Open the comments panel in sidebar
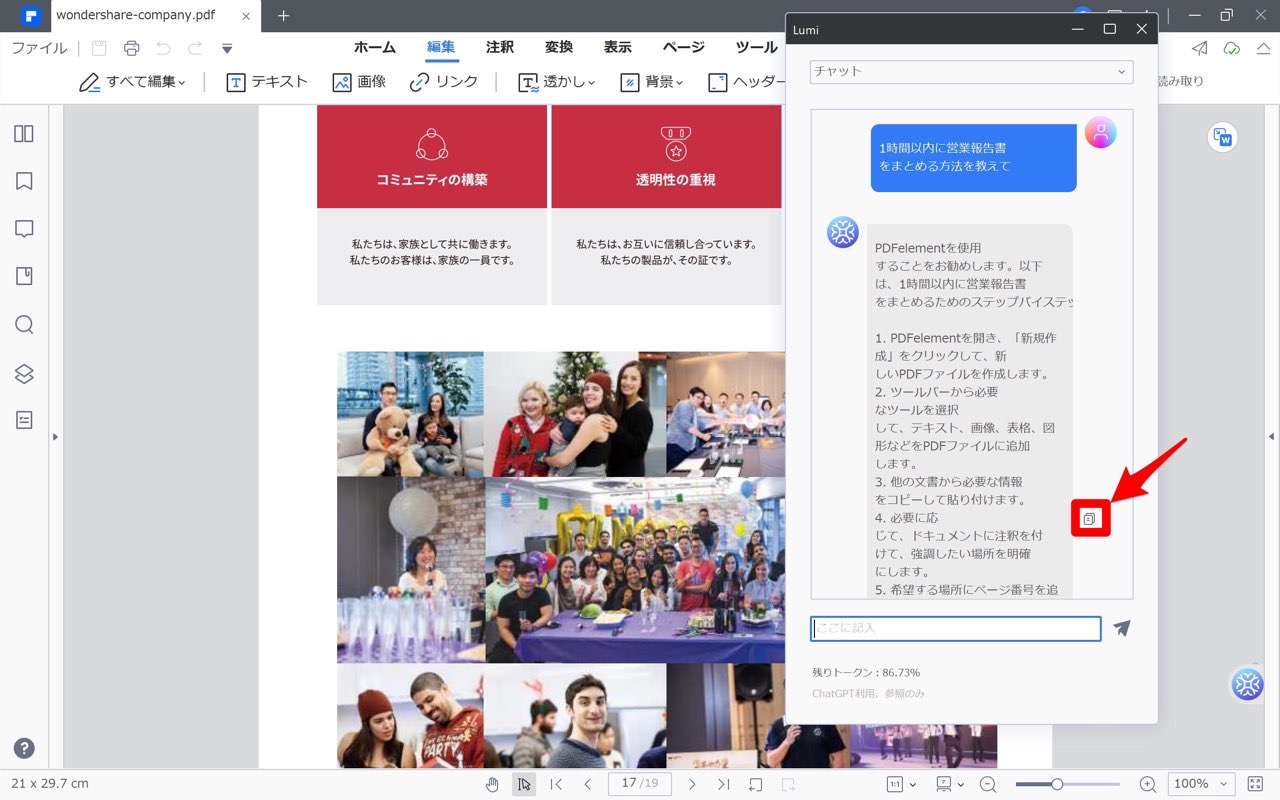 click(24, 229)
